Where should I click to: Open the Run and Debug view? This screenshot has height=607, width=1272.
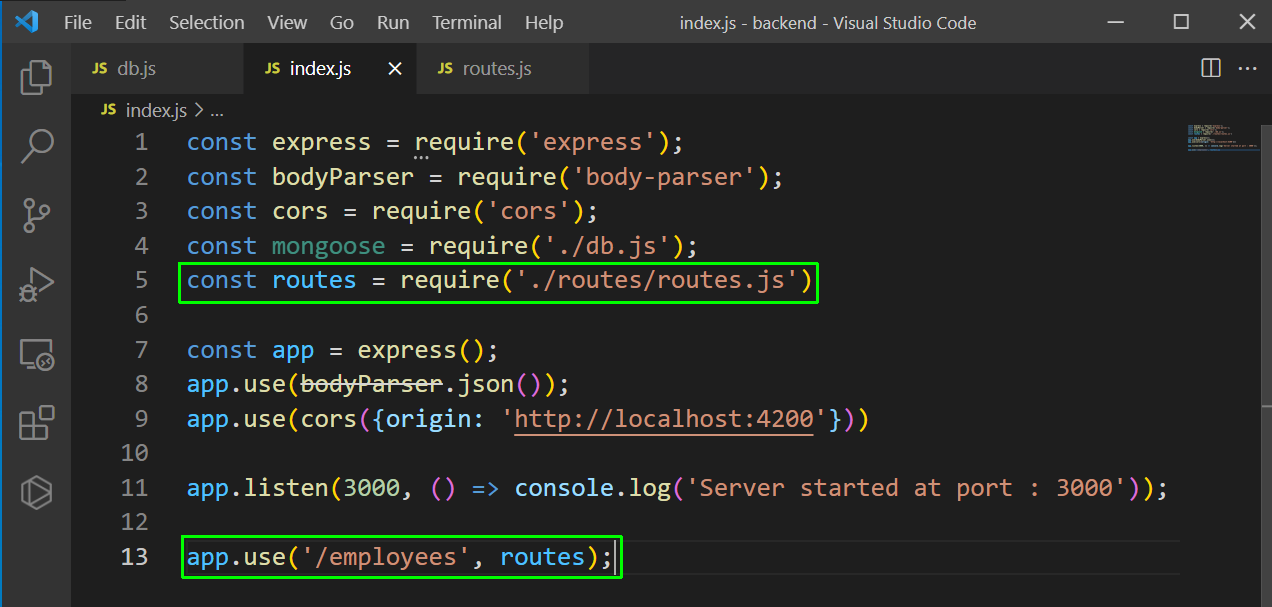coord(36,284)
